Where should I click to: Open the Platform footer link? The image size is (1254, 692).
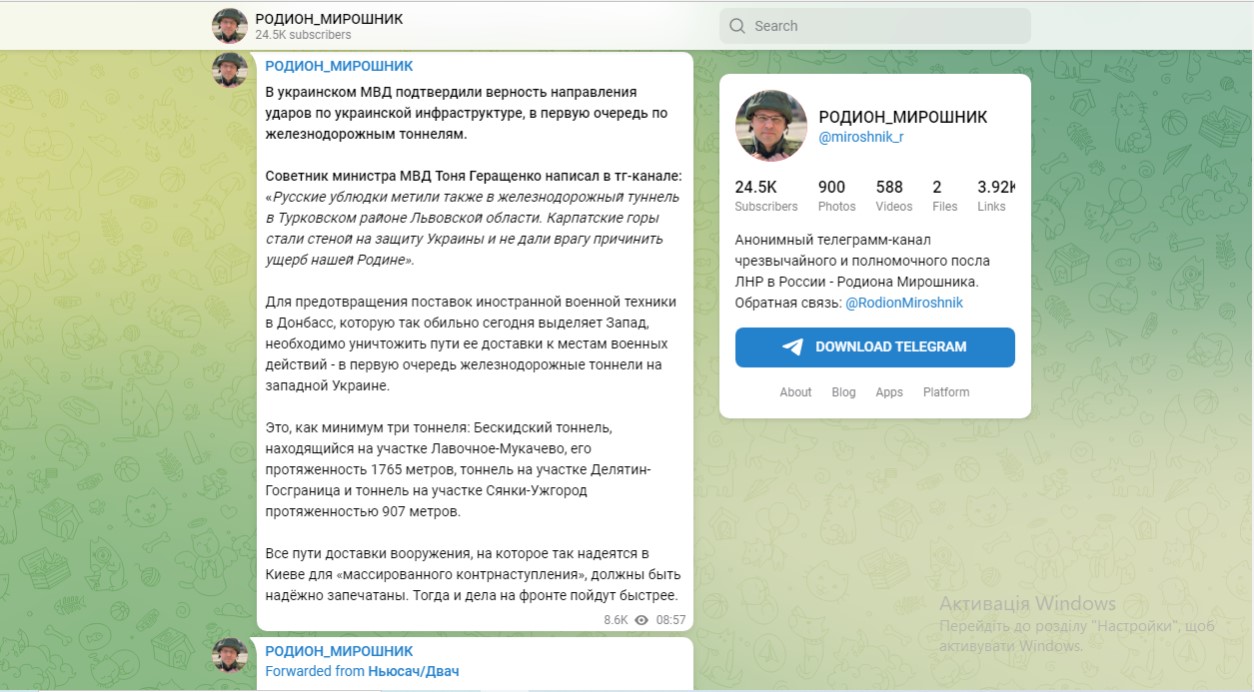[x=946, y=392]
